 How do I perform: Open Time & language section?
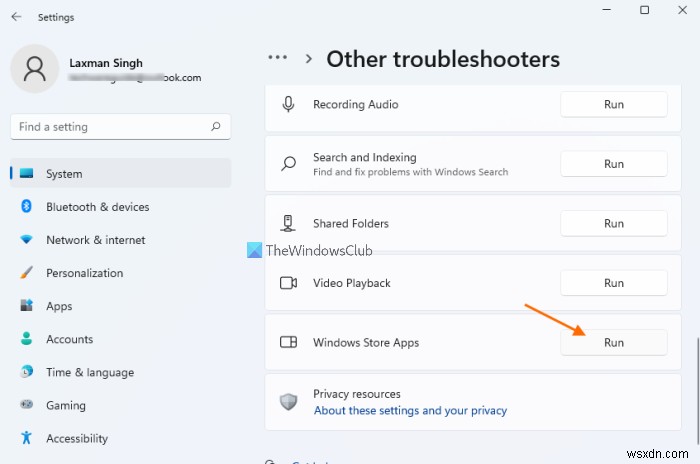click(x=89, y=373)
